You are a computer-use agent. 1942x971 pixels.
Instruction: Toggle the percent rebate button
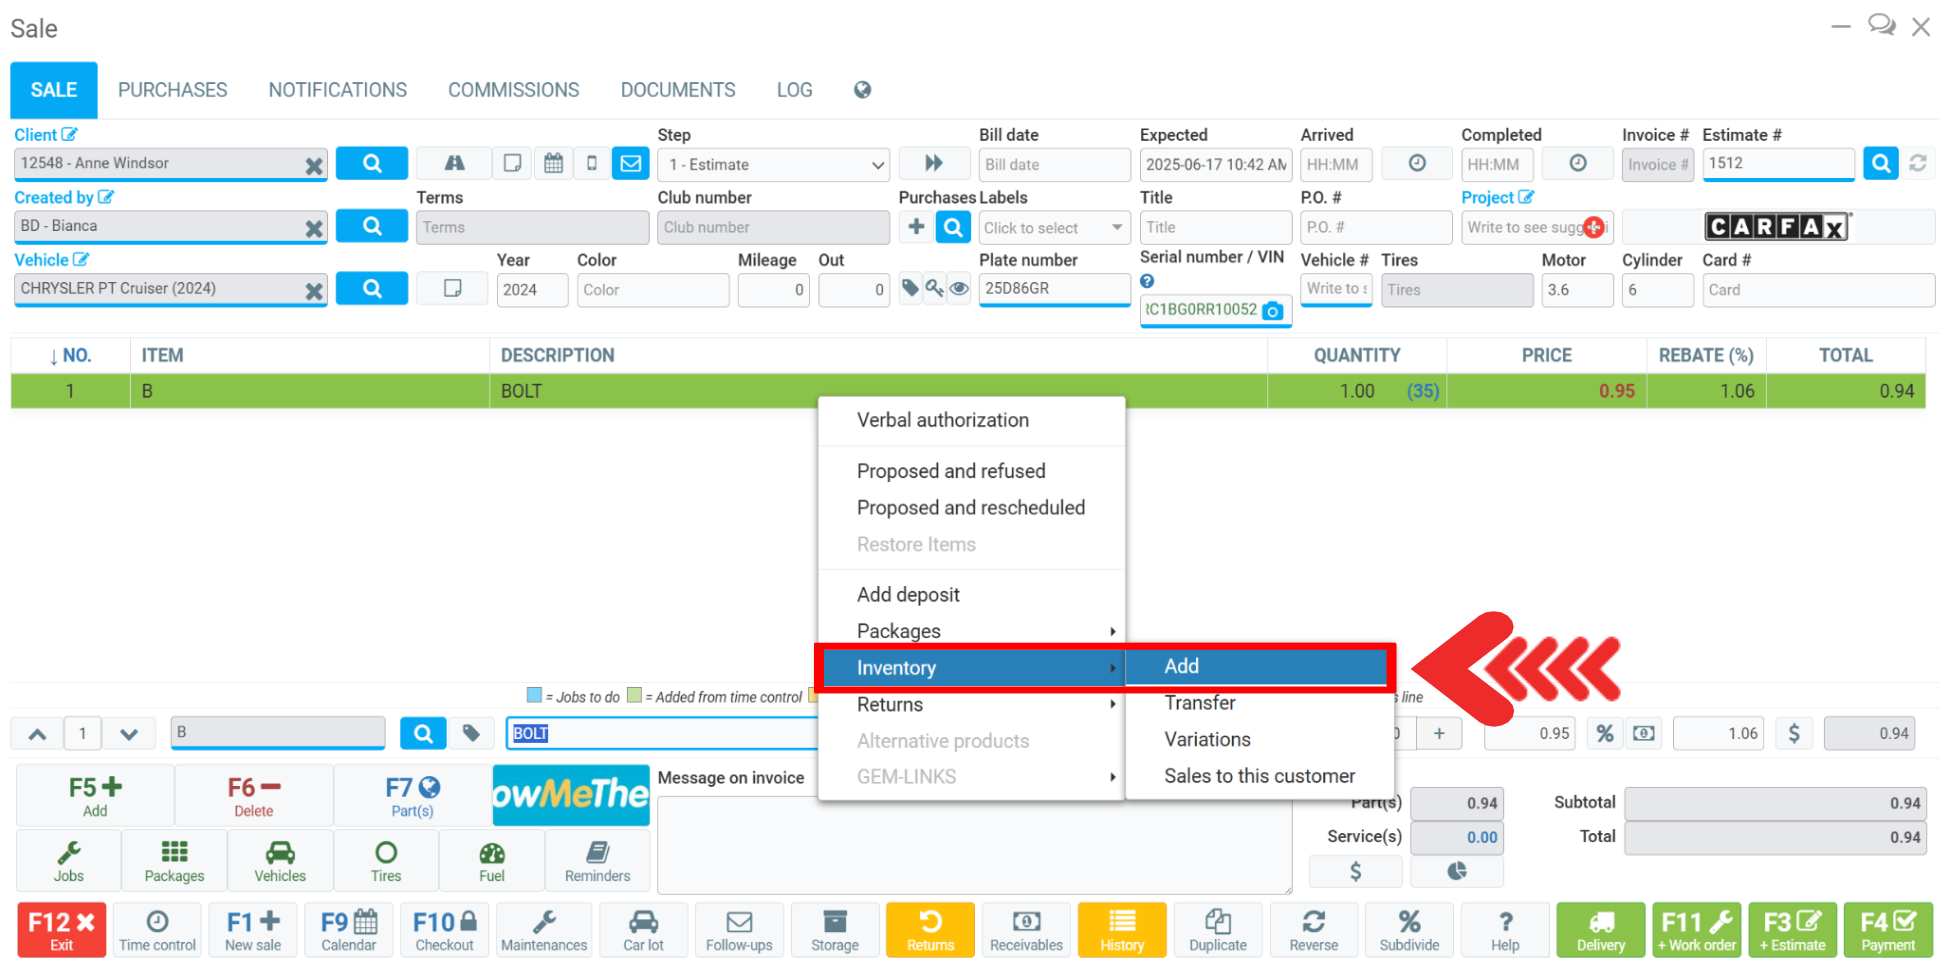(x=1604, y=733)
